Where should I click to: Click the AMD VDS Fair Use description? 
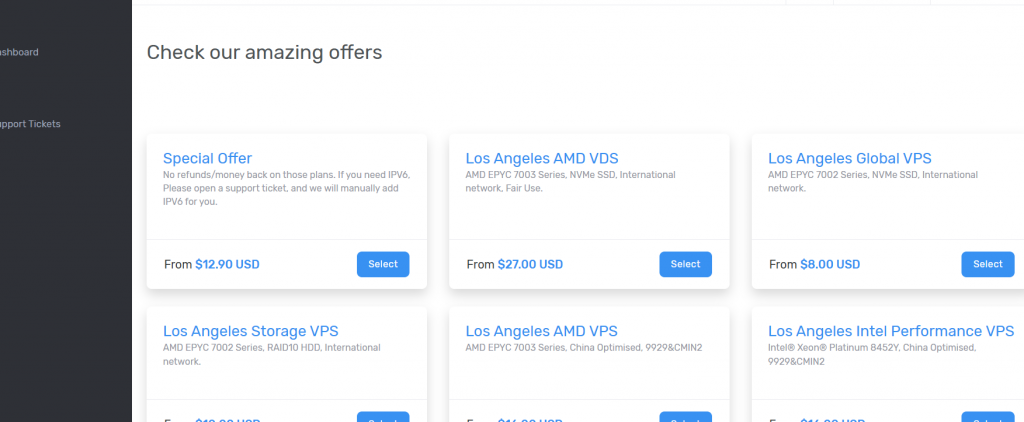pos(570,181)
